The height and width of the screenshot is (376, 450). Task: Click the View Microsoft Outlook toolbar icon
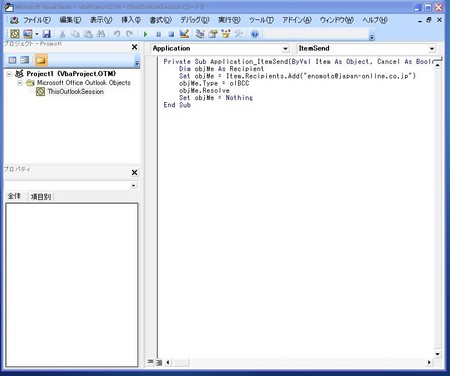pos(15,34)
